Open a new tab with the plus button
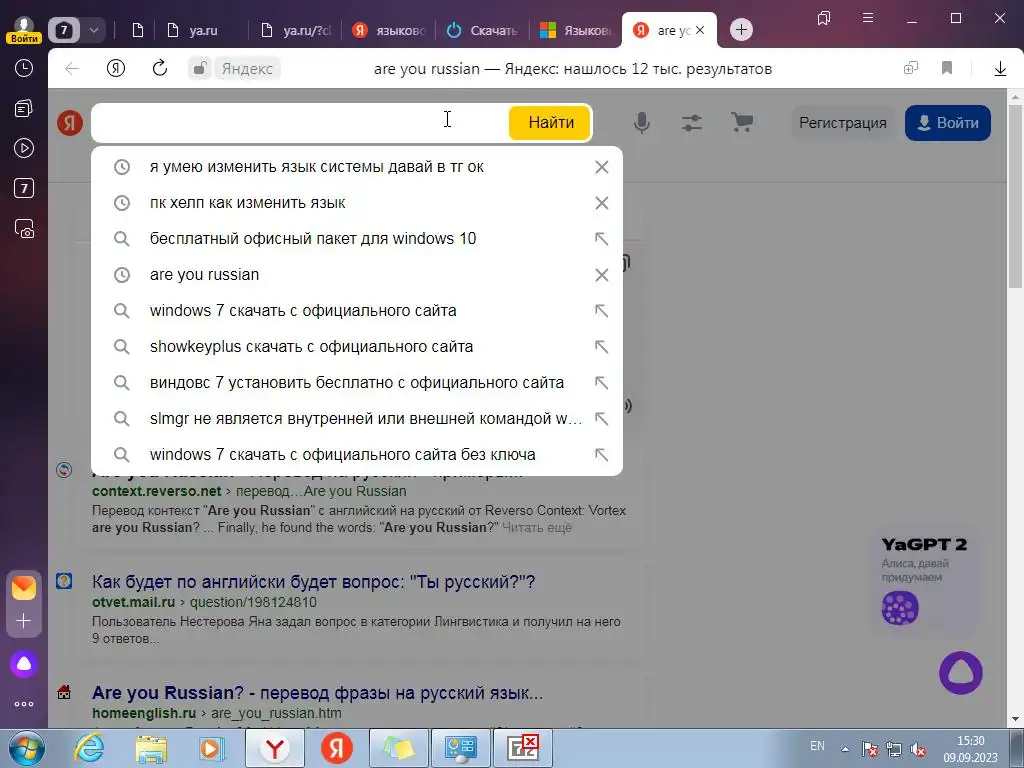1024x768 pixels. point(741,29)
